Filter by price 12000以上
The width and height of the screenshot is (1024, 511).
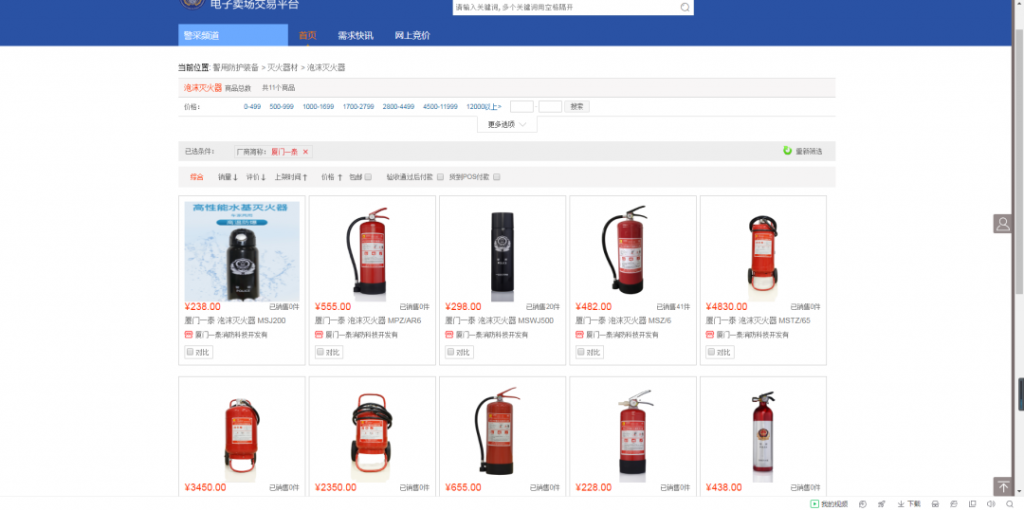pos(484,107)
